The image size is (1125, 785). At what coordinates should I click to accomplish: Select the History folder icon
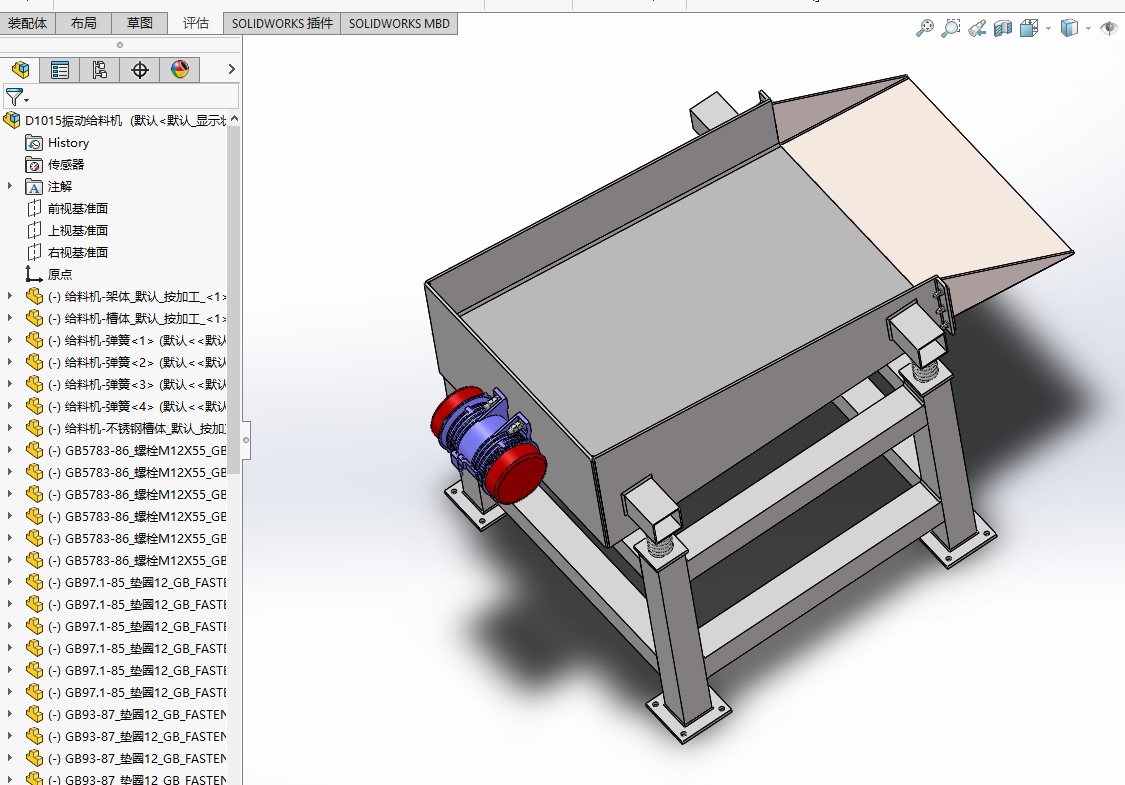[x=34, y=144]
